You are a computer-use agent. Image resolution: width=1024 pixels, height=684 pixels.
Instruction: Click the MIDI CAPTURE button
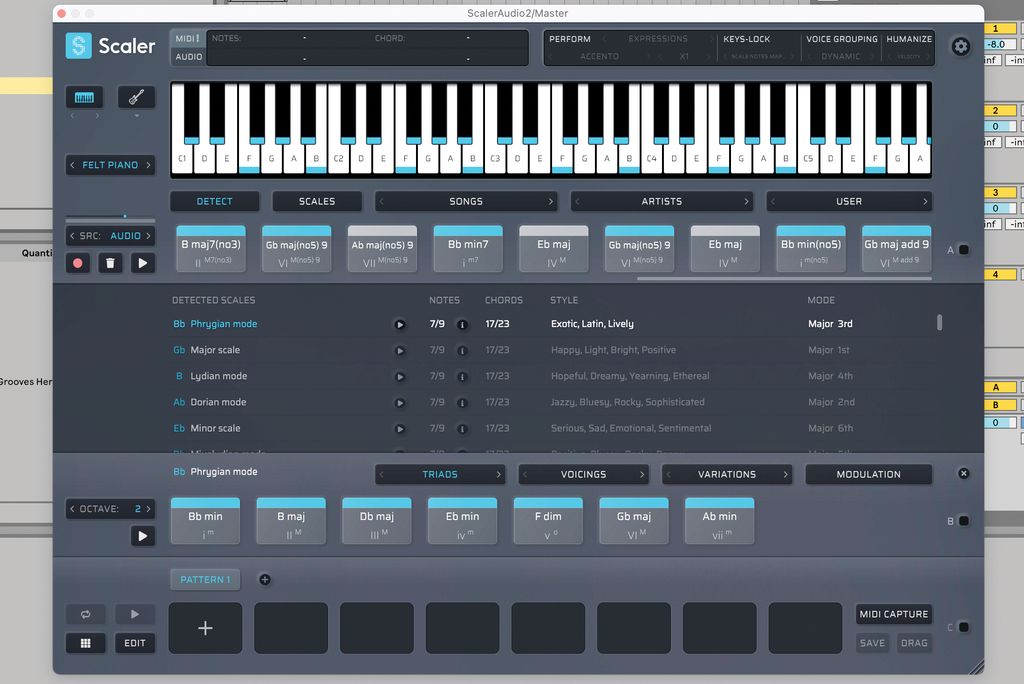click(x=893, y=614)
